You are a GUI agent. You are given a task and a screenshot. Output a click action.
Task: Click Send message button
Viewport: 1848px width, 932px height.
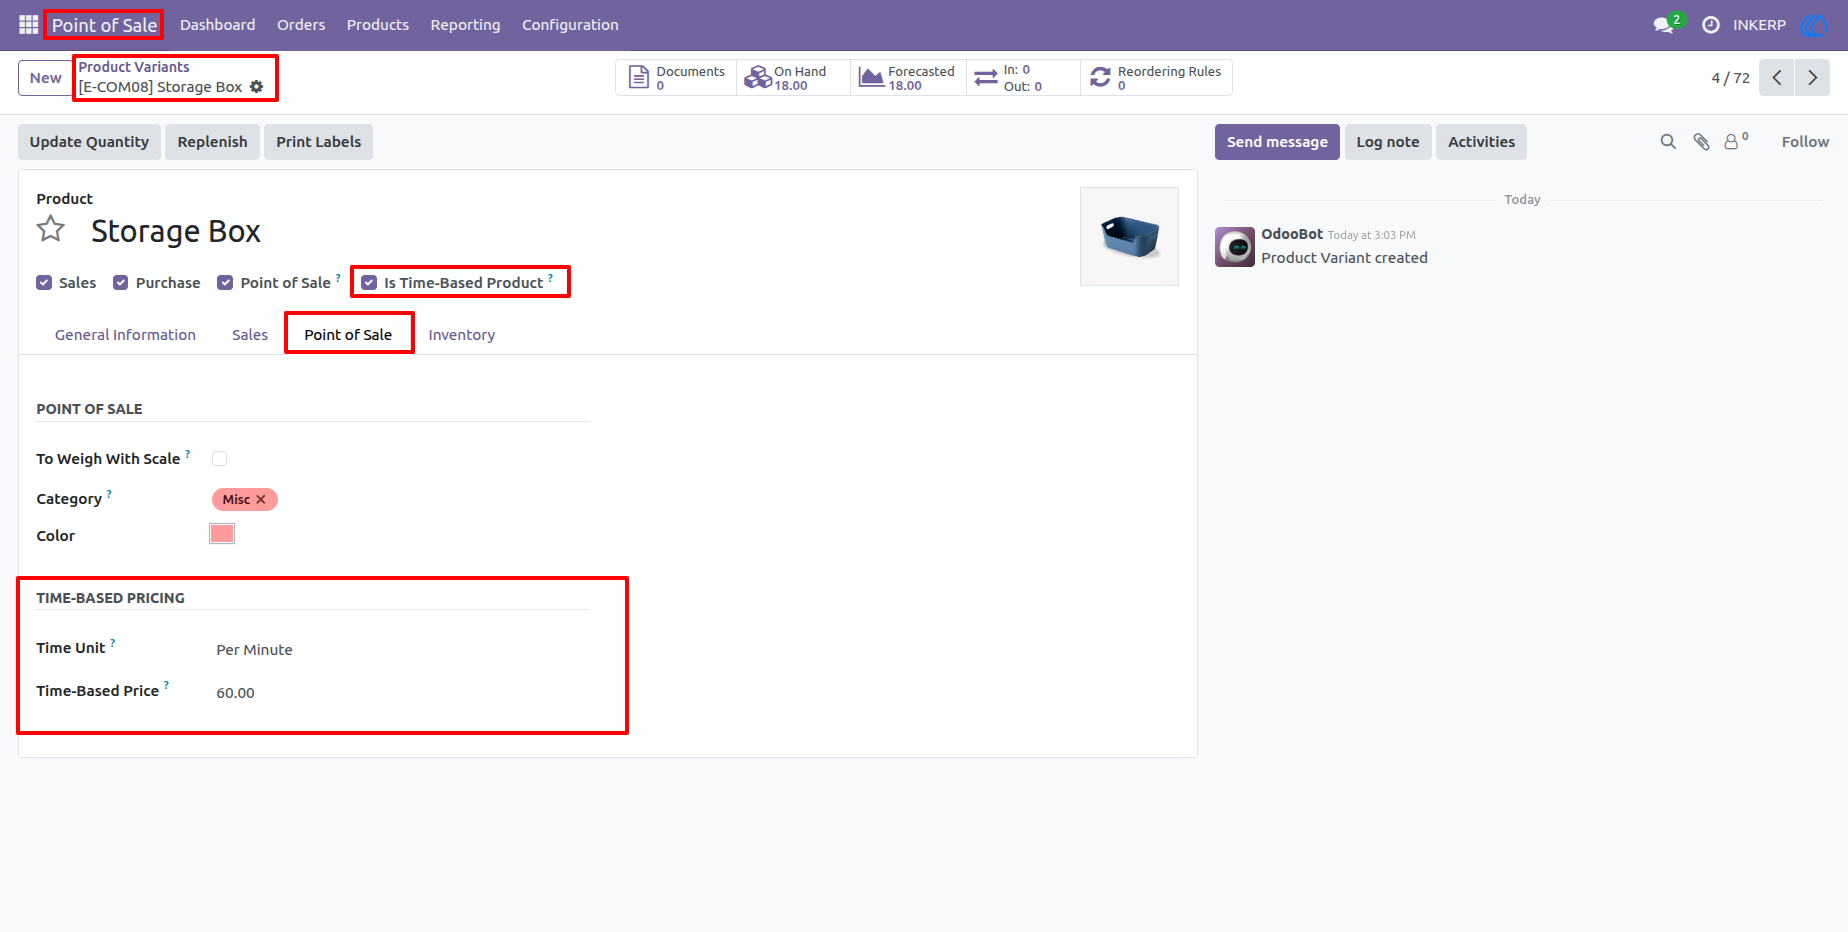click(1277, 142)
